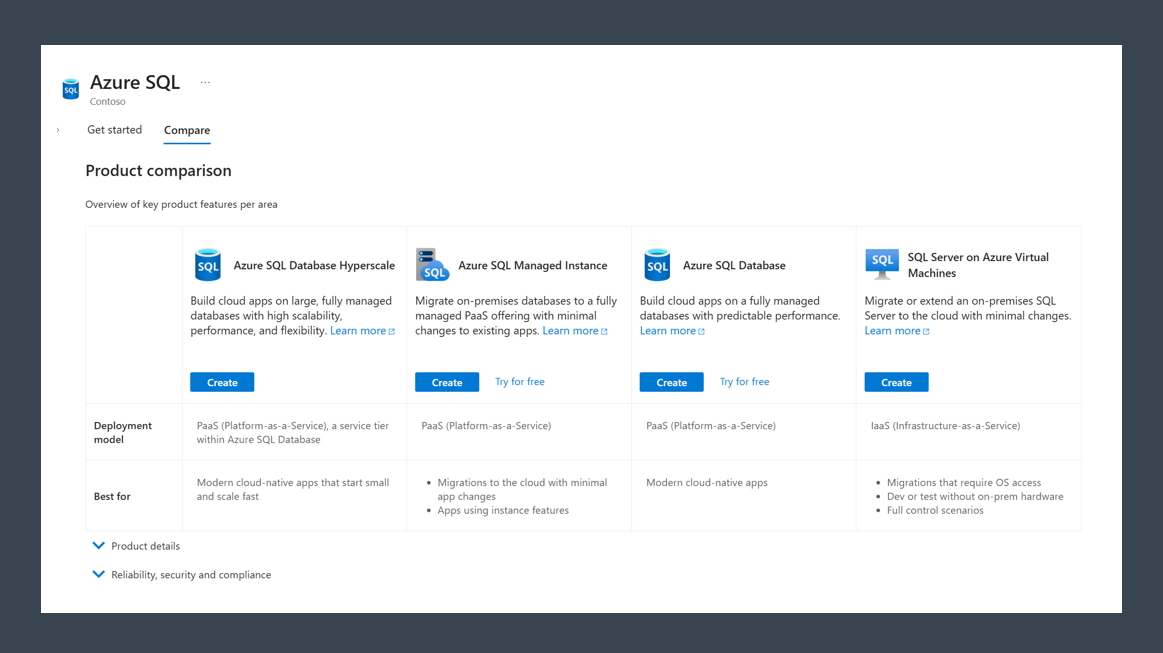Click the Azure SQL logo icon in header

[x=70, y=89]
